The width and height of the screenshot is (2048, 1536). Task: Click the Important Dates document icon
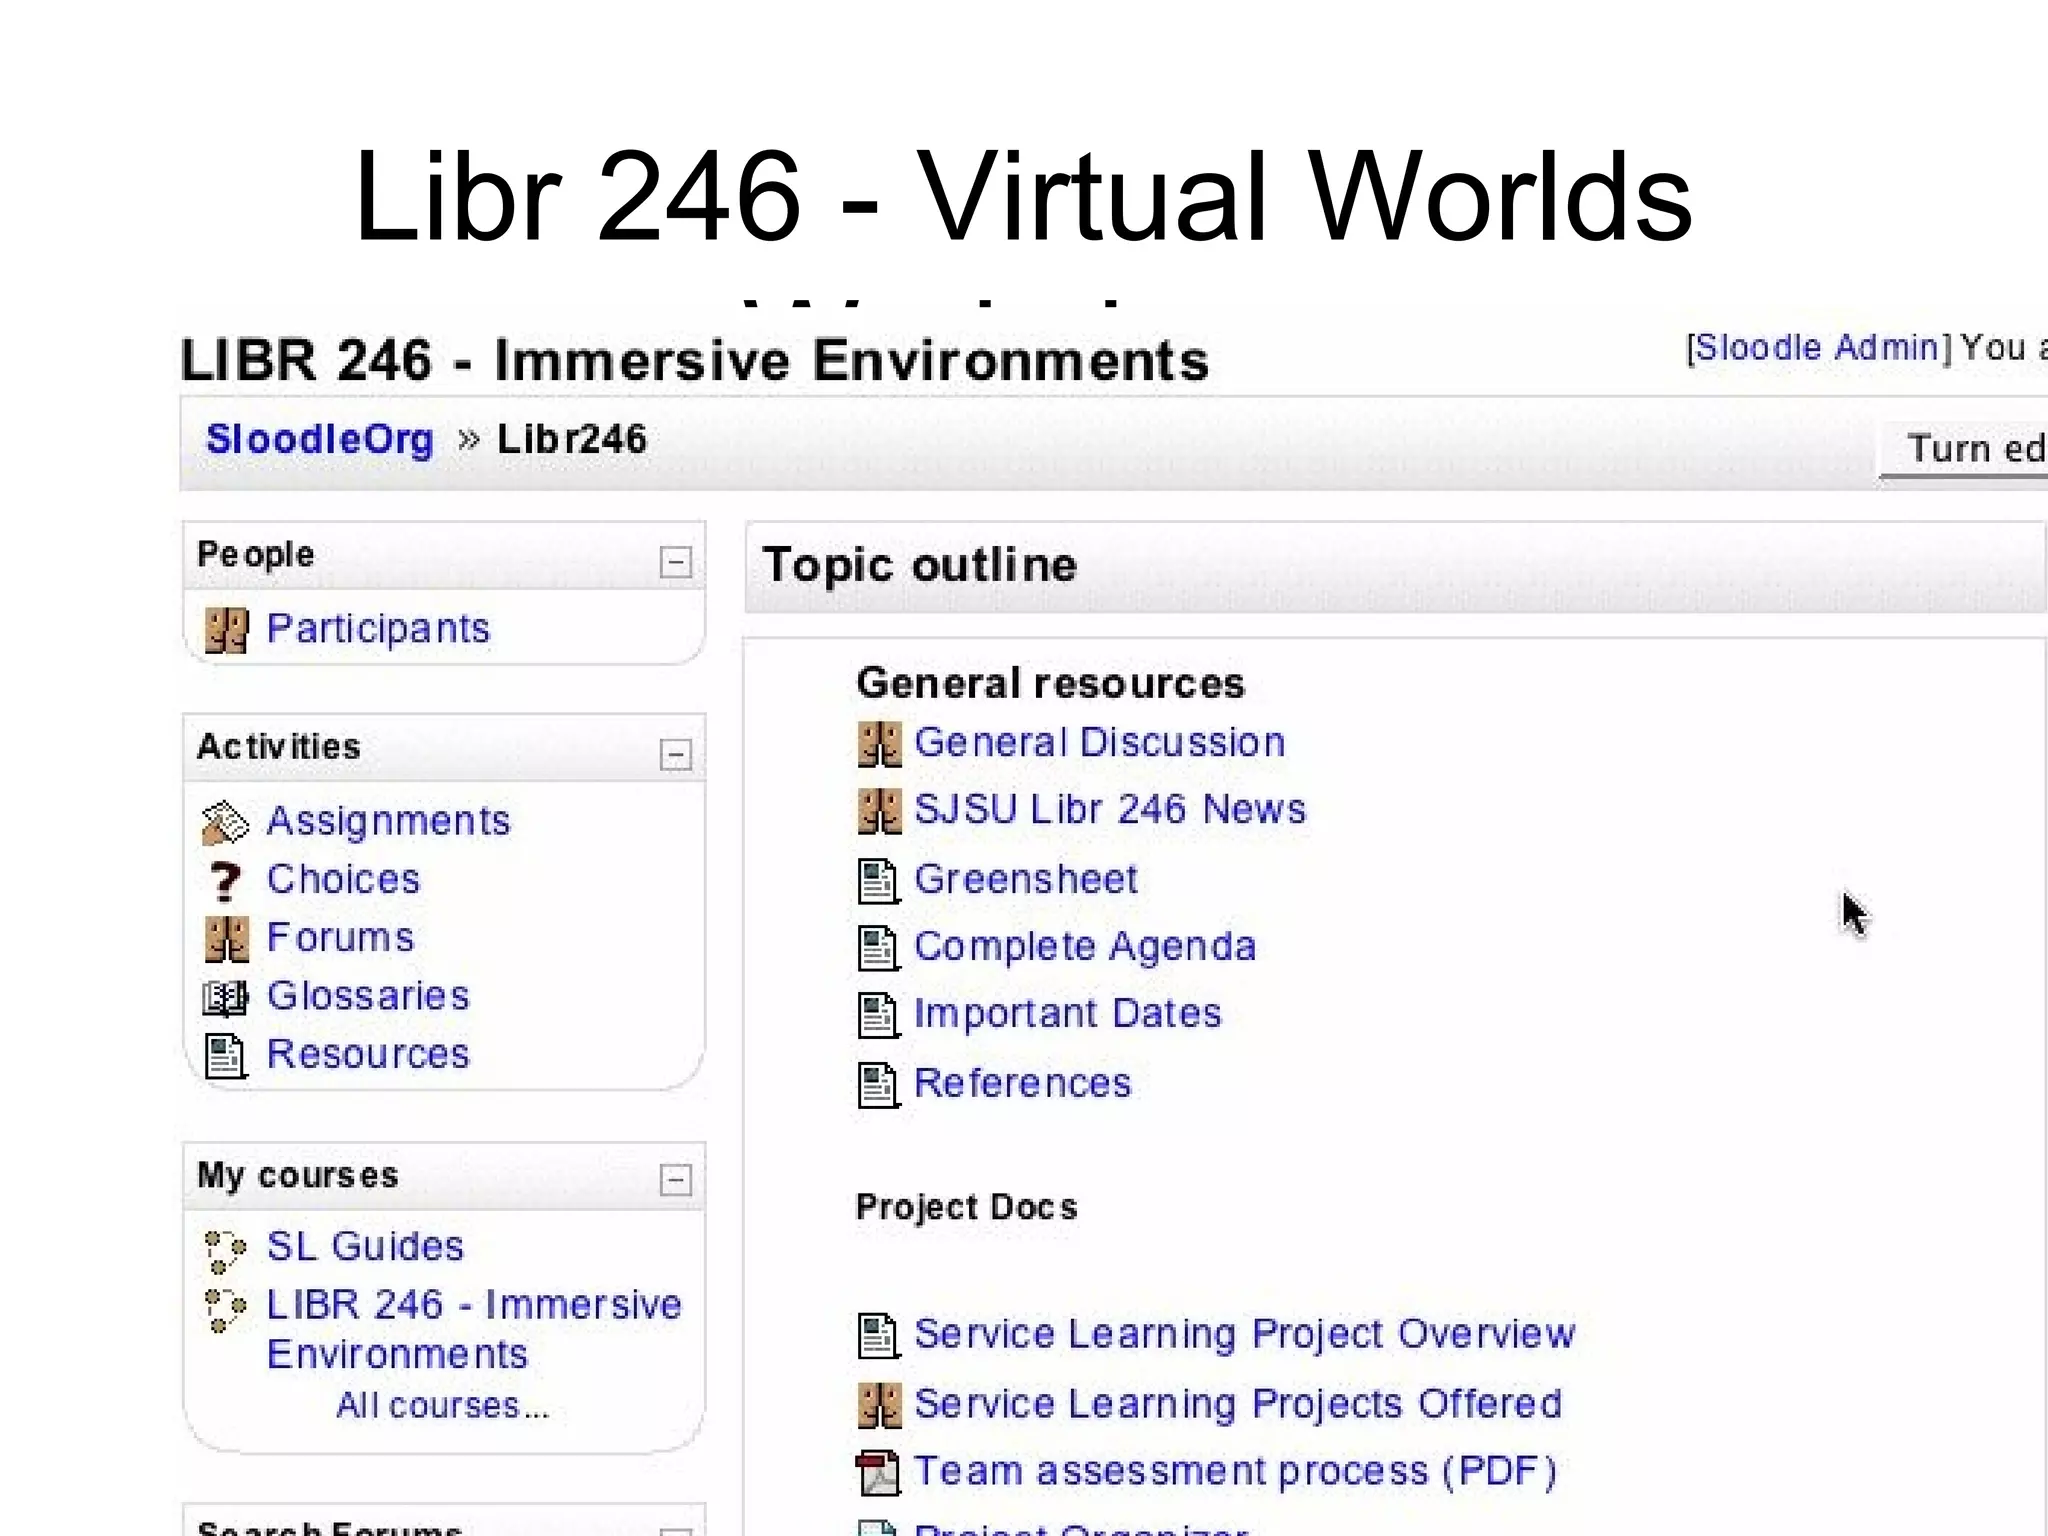coord(879,1015)
